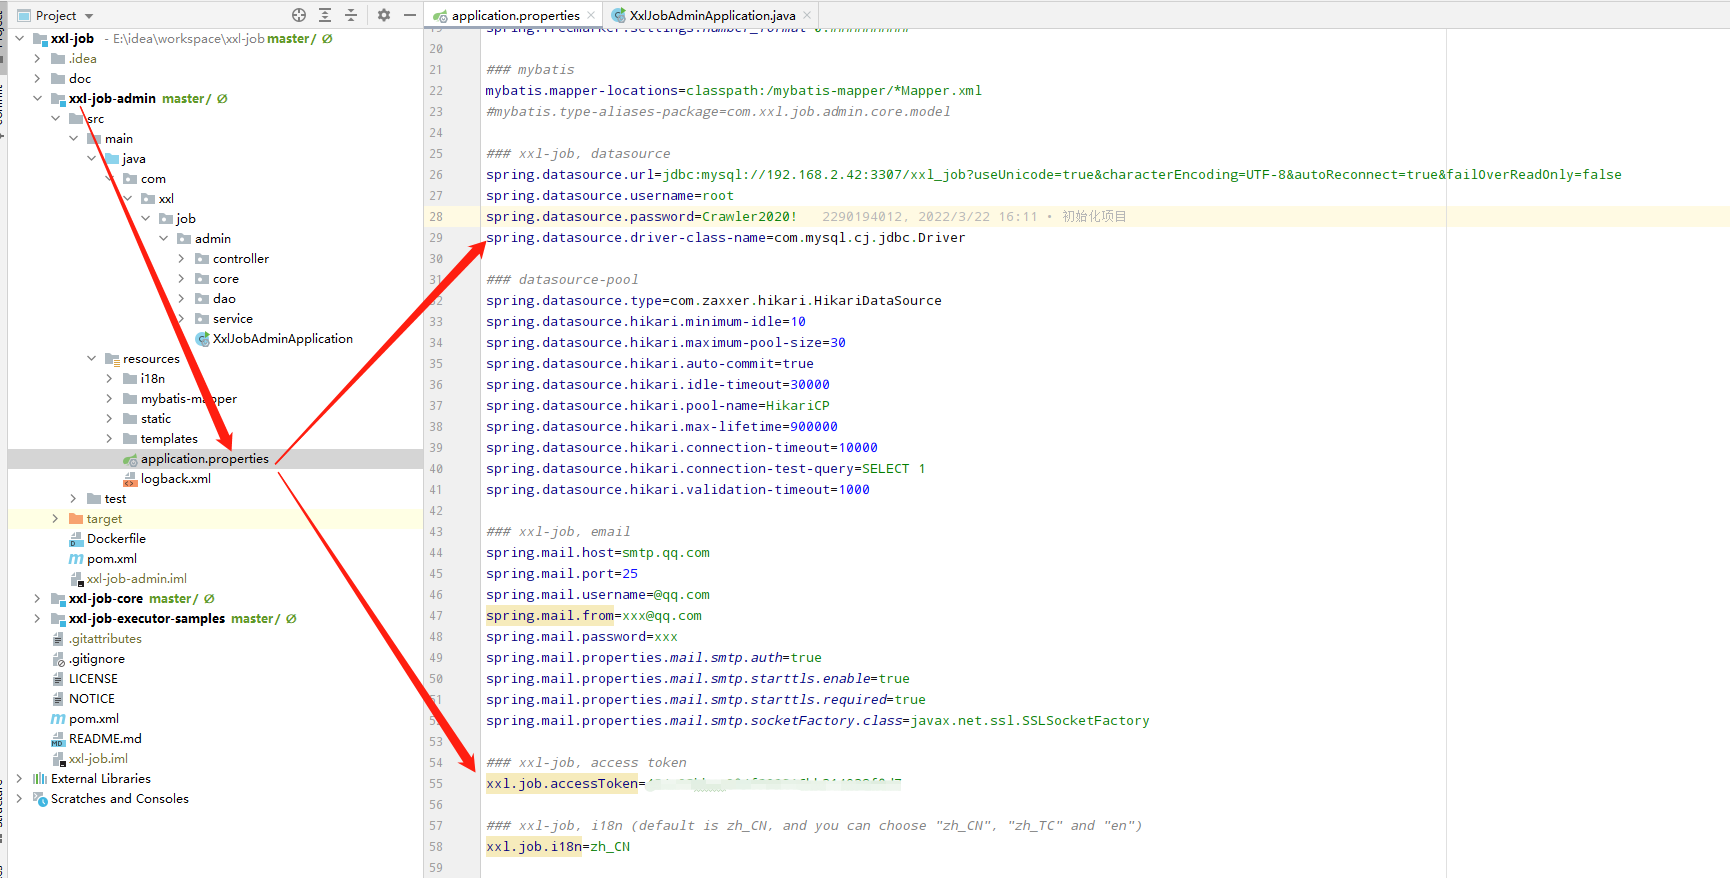Screen dimensions: 1730x878
Task: Click the .gitattributes file icon
Action: click(x=58, y=639)
